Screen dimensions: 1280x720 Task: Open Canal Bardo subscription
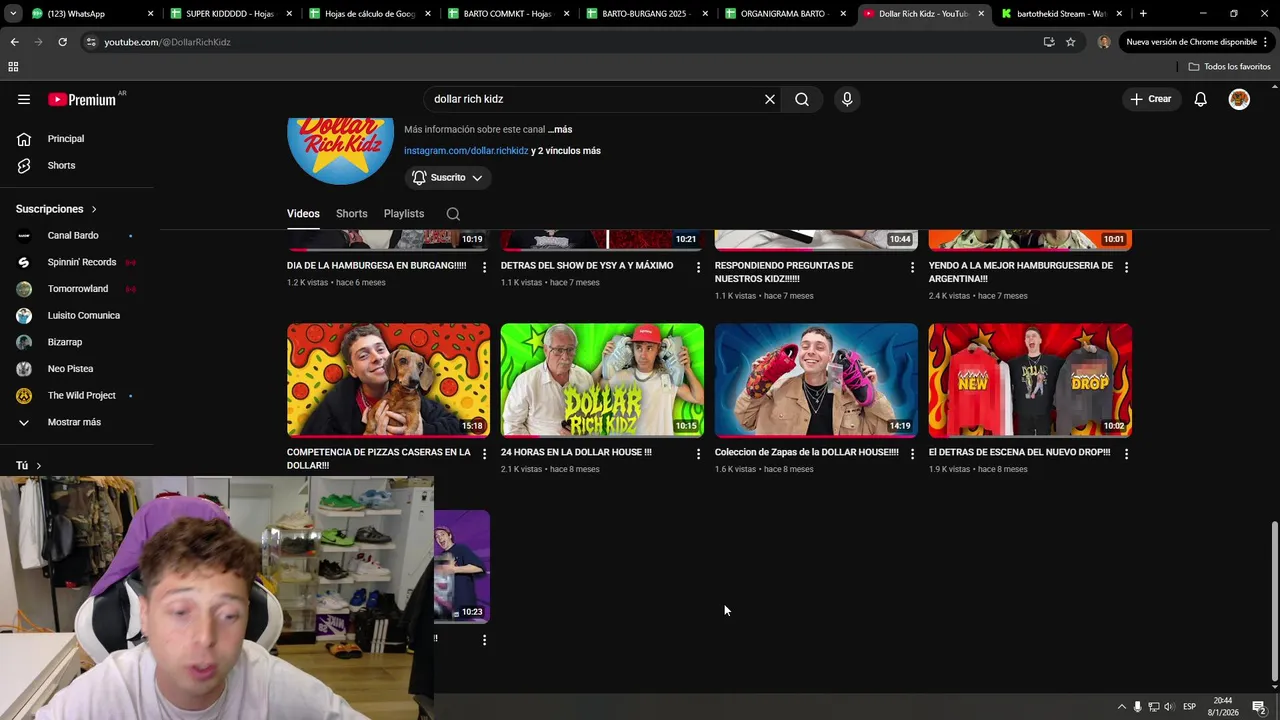tap(73, 236)
